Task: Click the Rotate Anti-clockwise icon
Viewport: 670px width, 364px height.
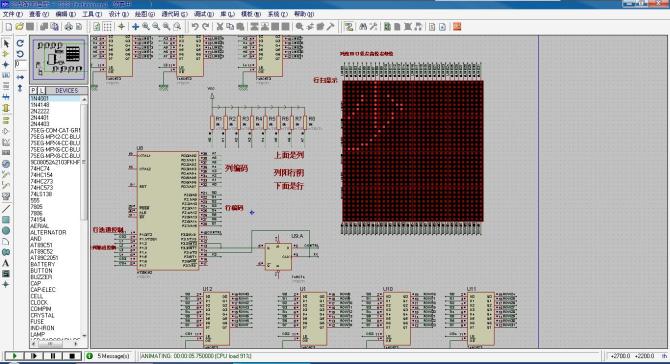Action: point(20,54)
